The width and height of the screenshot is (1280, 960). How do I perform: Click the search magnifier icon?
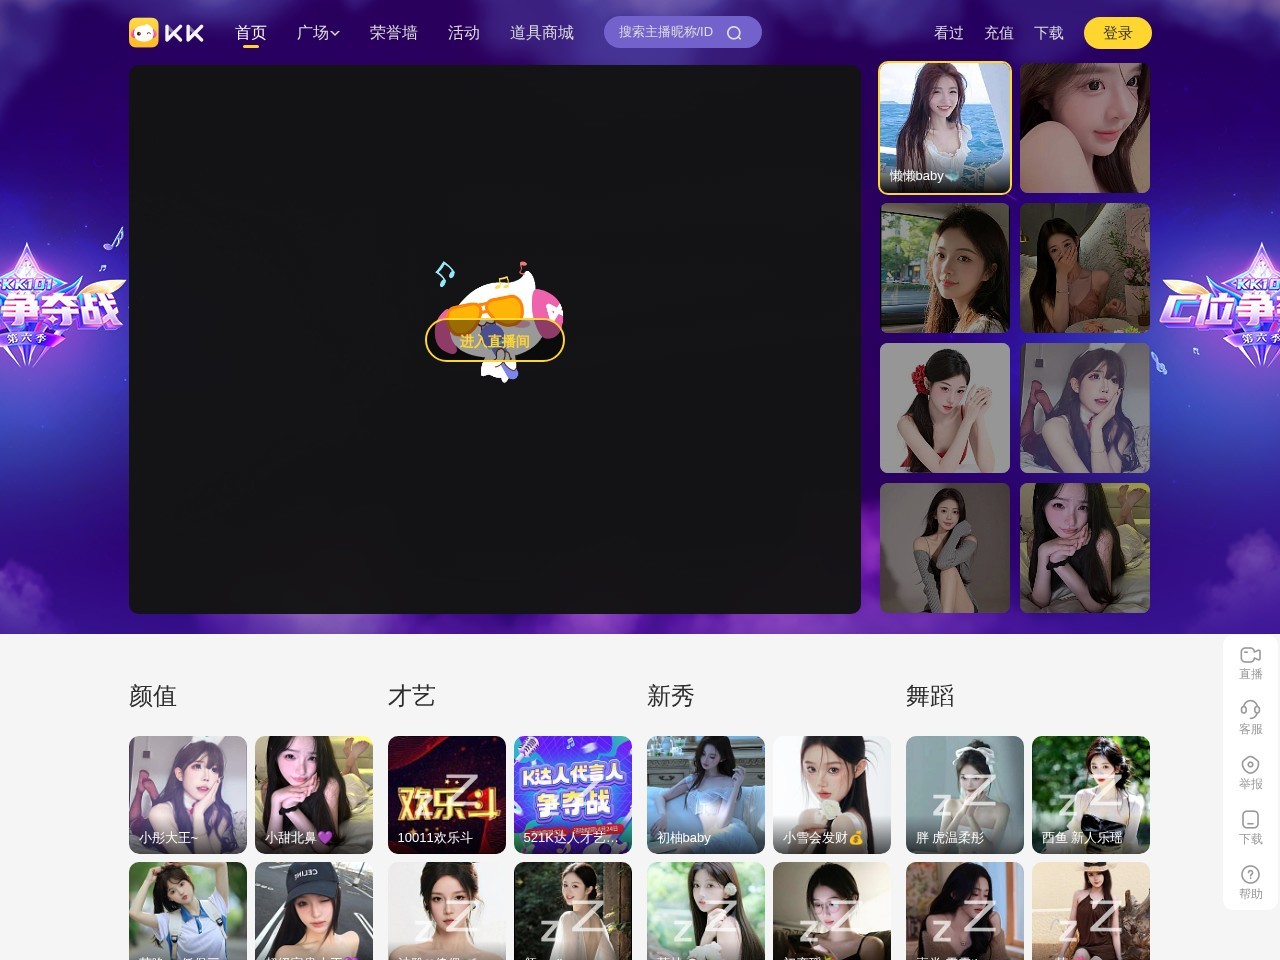pyautogui.click(x=734, y=33)
